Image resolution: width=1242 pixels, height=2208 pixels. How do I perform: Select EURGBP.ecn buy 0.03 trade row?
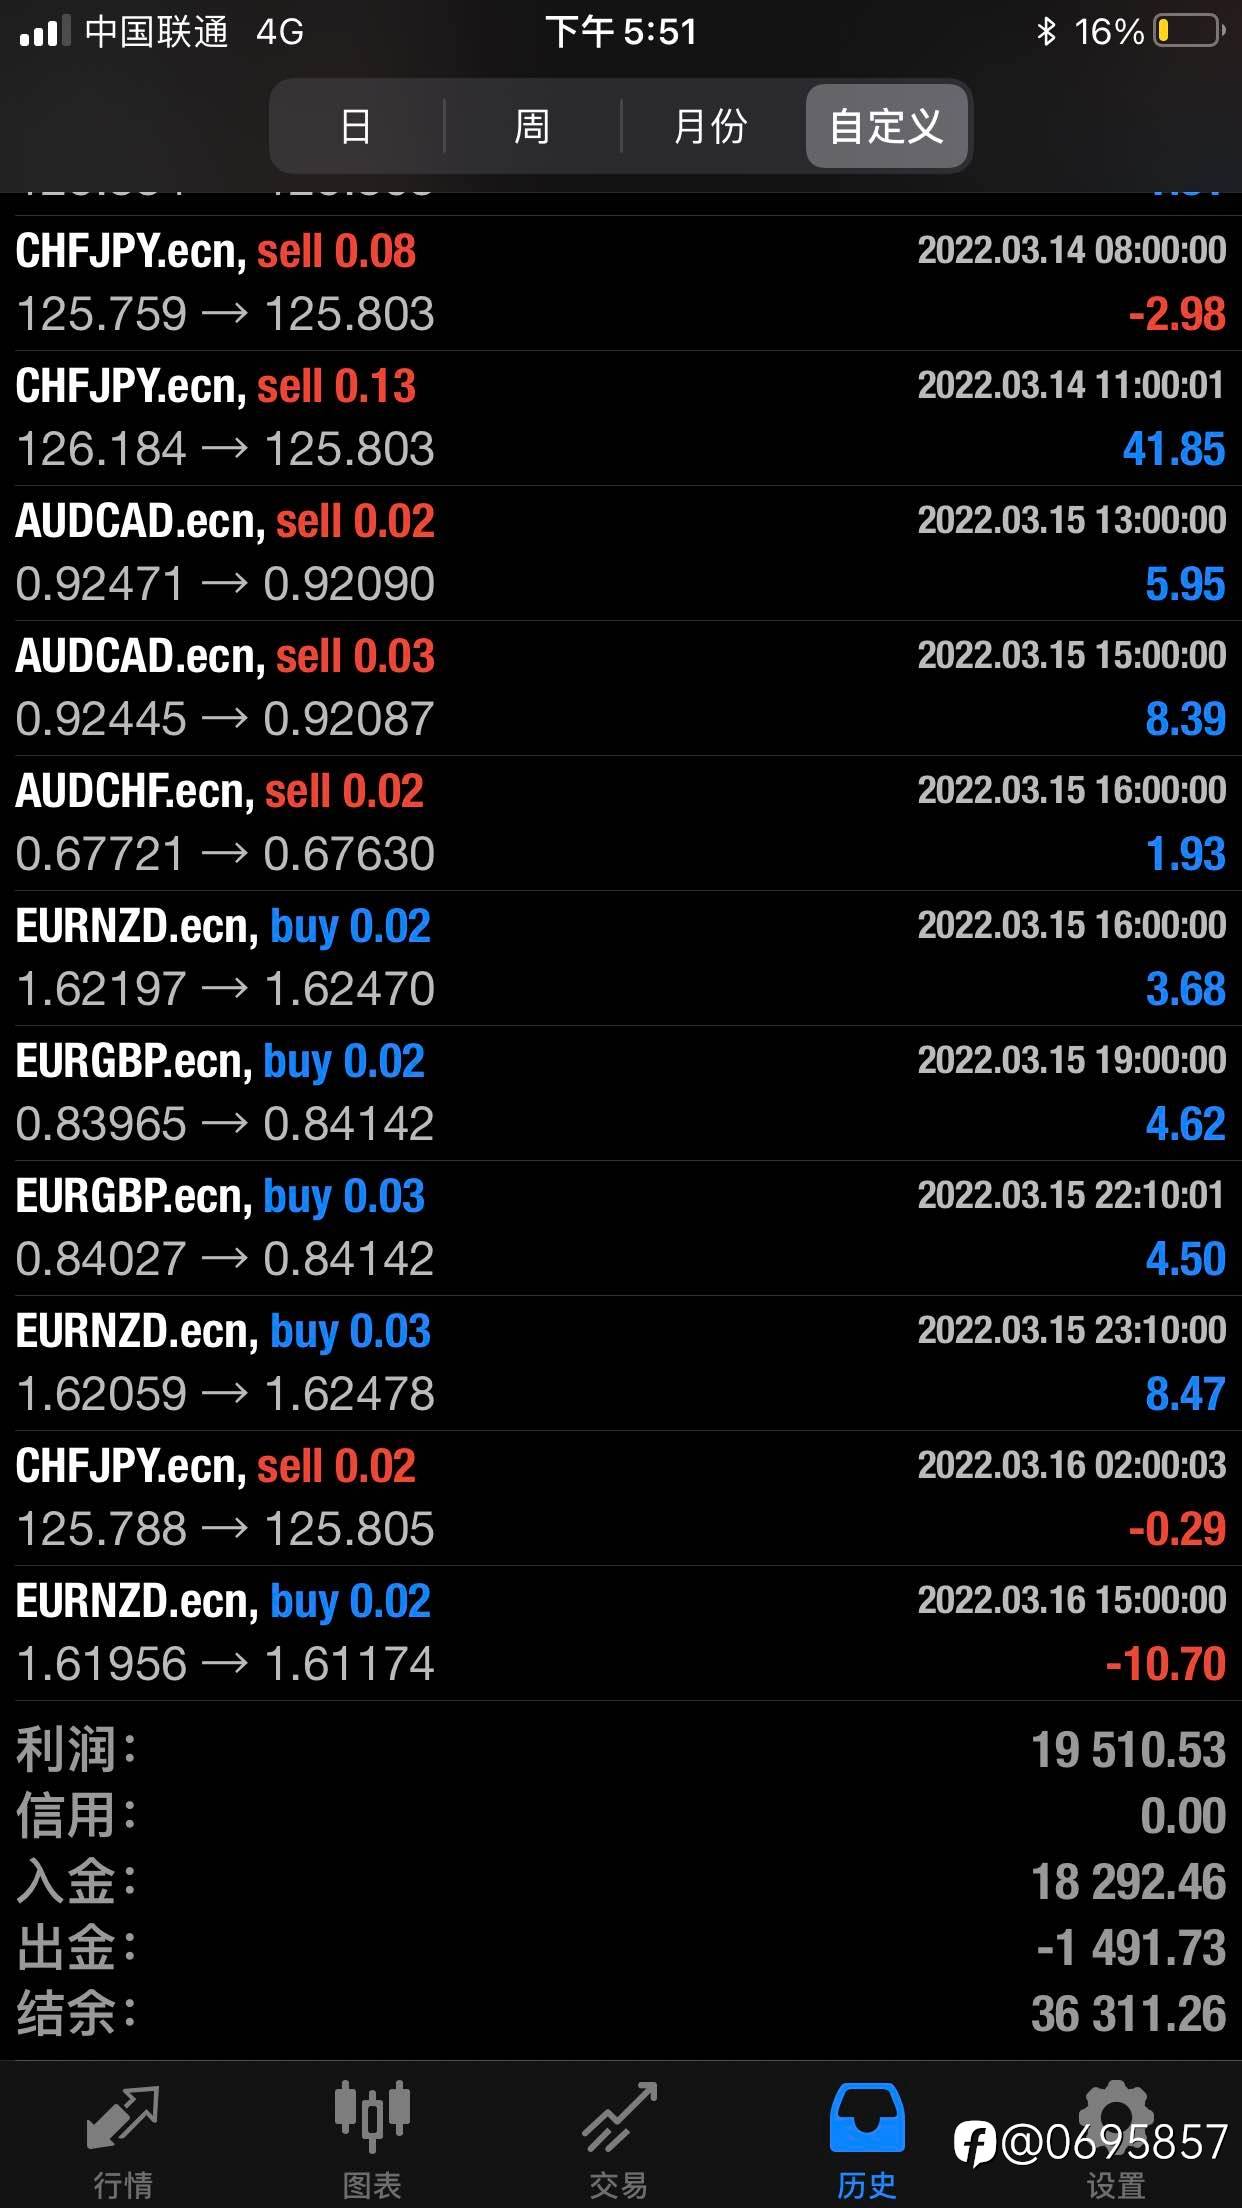pyautogui.click(x=621, y=1228)
